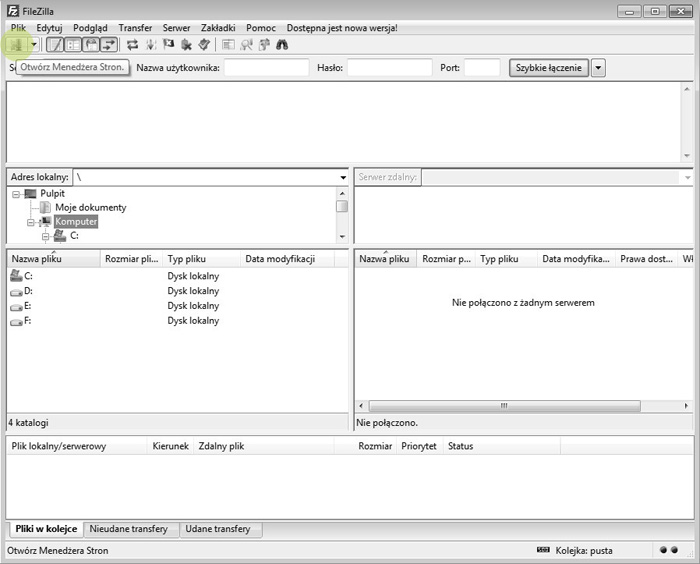Reconnect to the last server icon
The height and width of the screenshot is (564, 700).
(x=204, y=45)
